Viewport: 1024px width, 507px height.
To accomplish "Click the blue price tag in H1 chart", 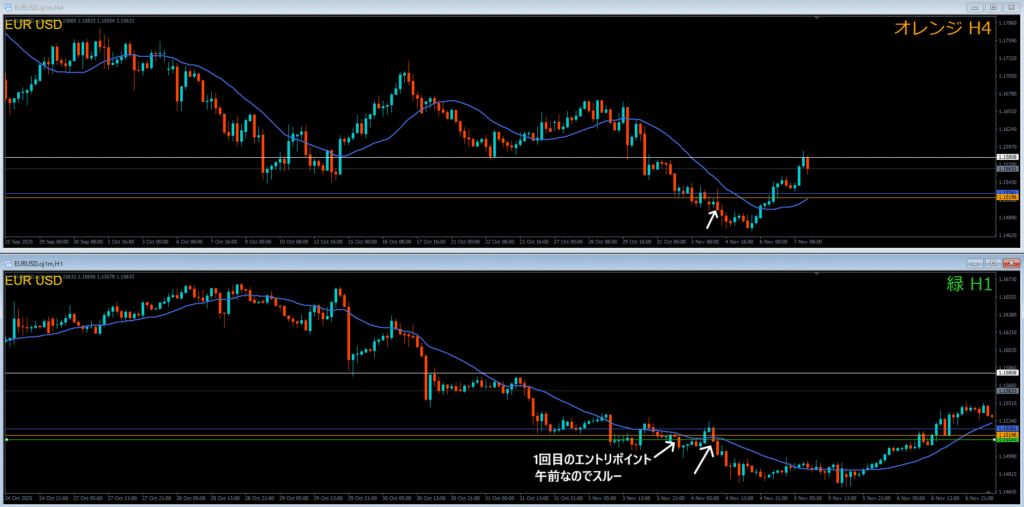I will coord(1006,428).
